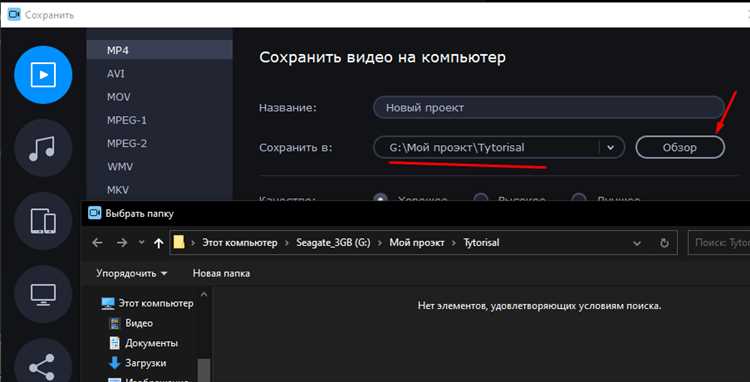This screenshot has height=382, width=750.
Task: Expand the address bar history dropdown
Action: coord(637,243)
